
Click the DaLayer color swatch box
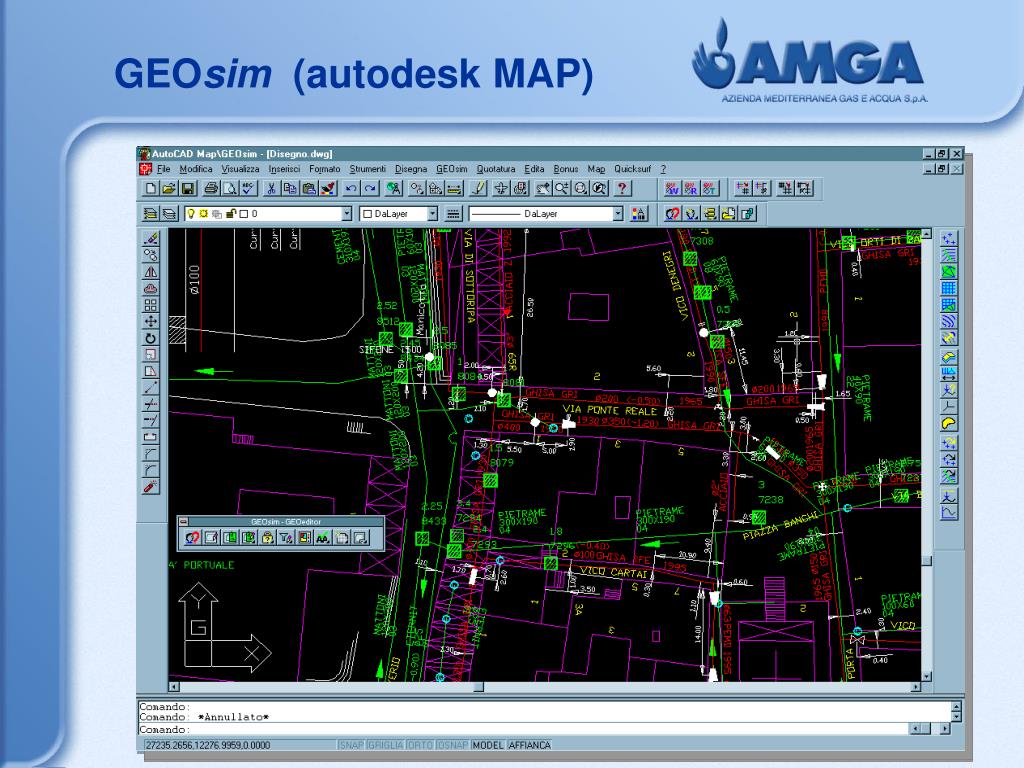click(367, 214)
